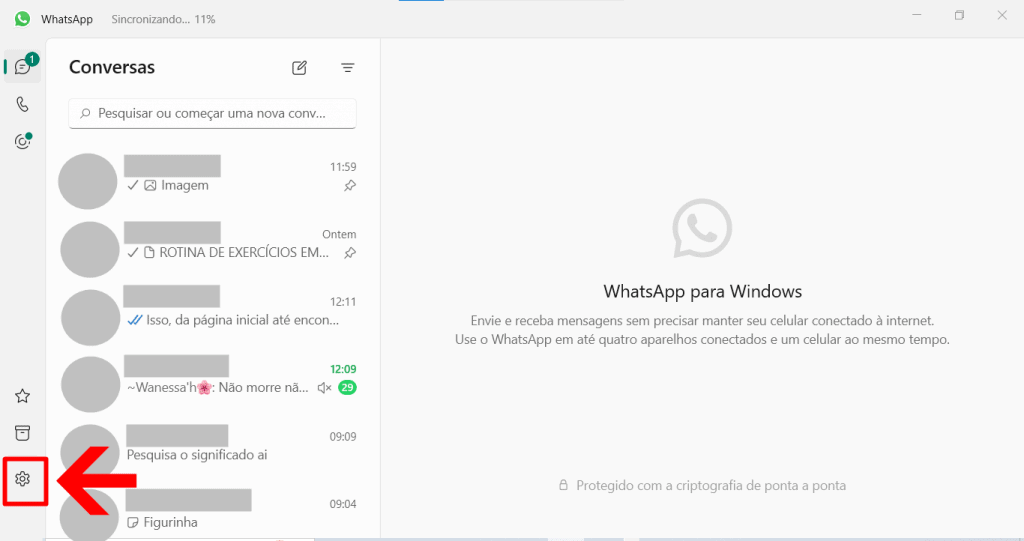
Task: Click avatar of the Ontem chat
Action: click(89, 250)
